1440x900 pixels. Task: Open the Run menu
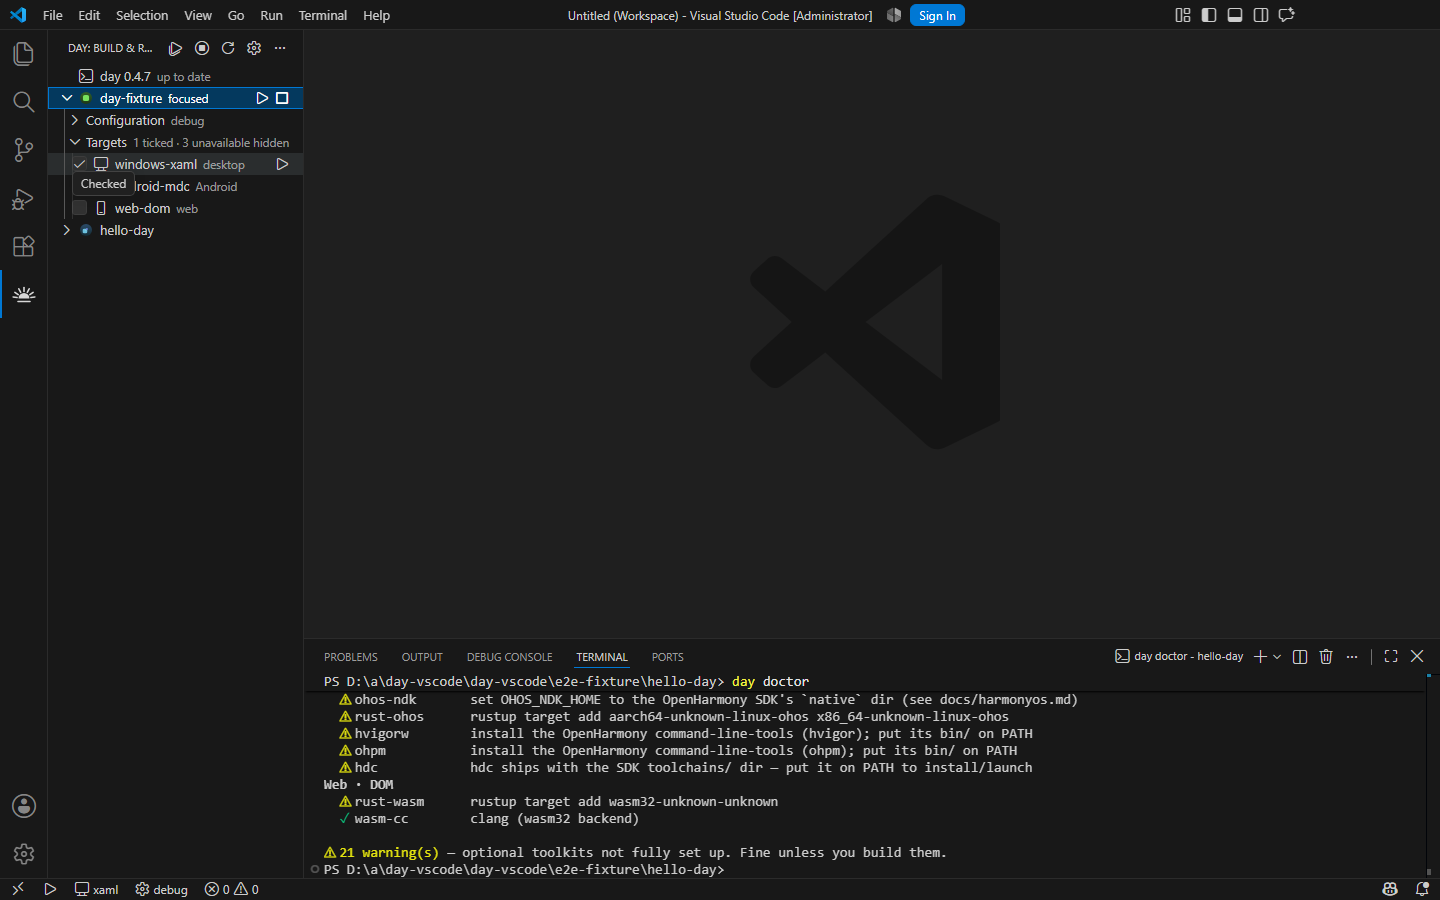(271, 15)
